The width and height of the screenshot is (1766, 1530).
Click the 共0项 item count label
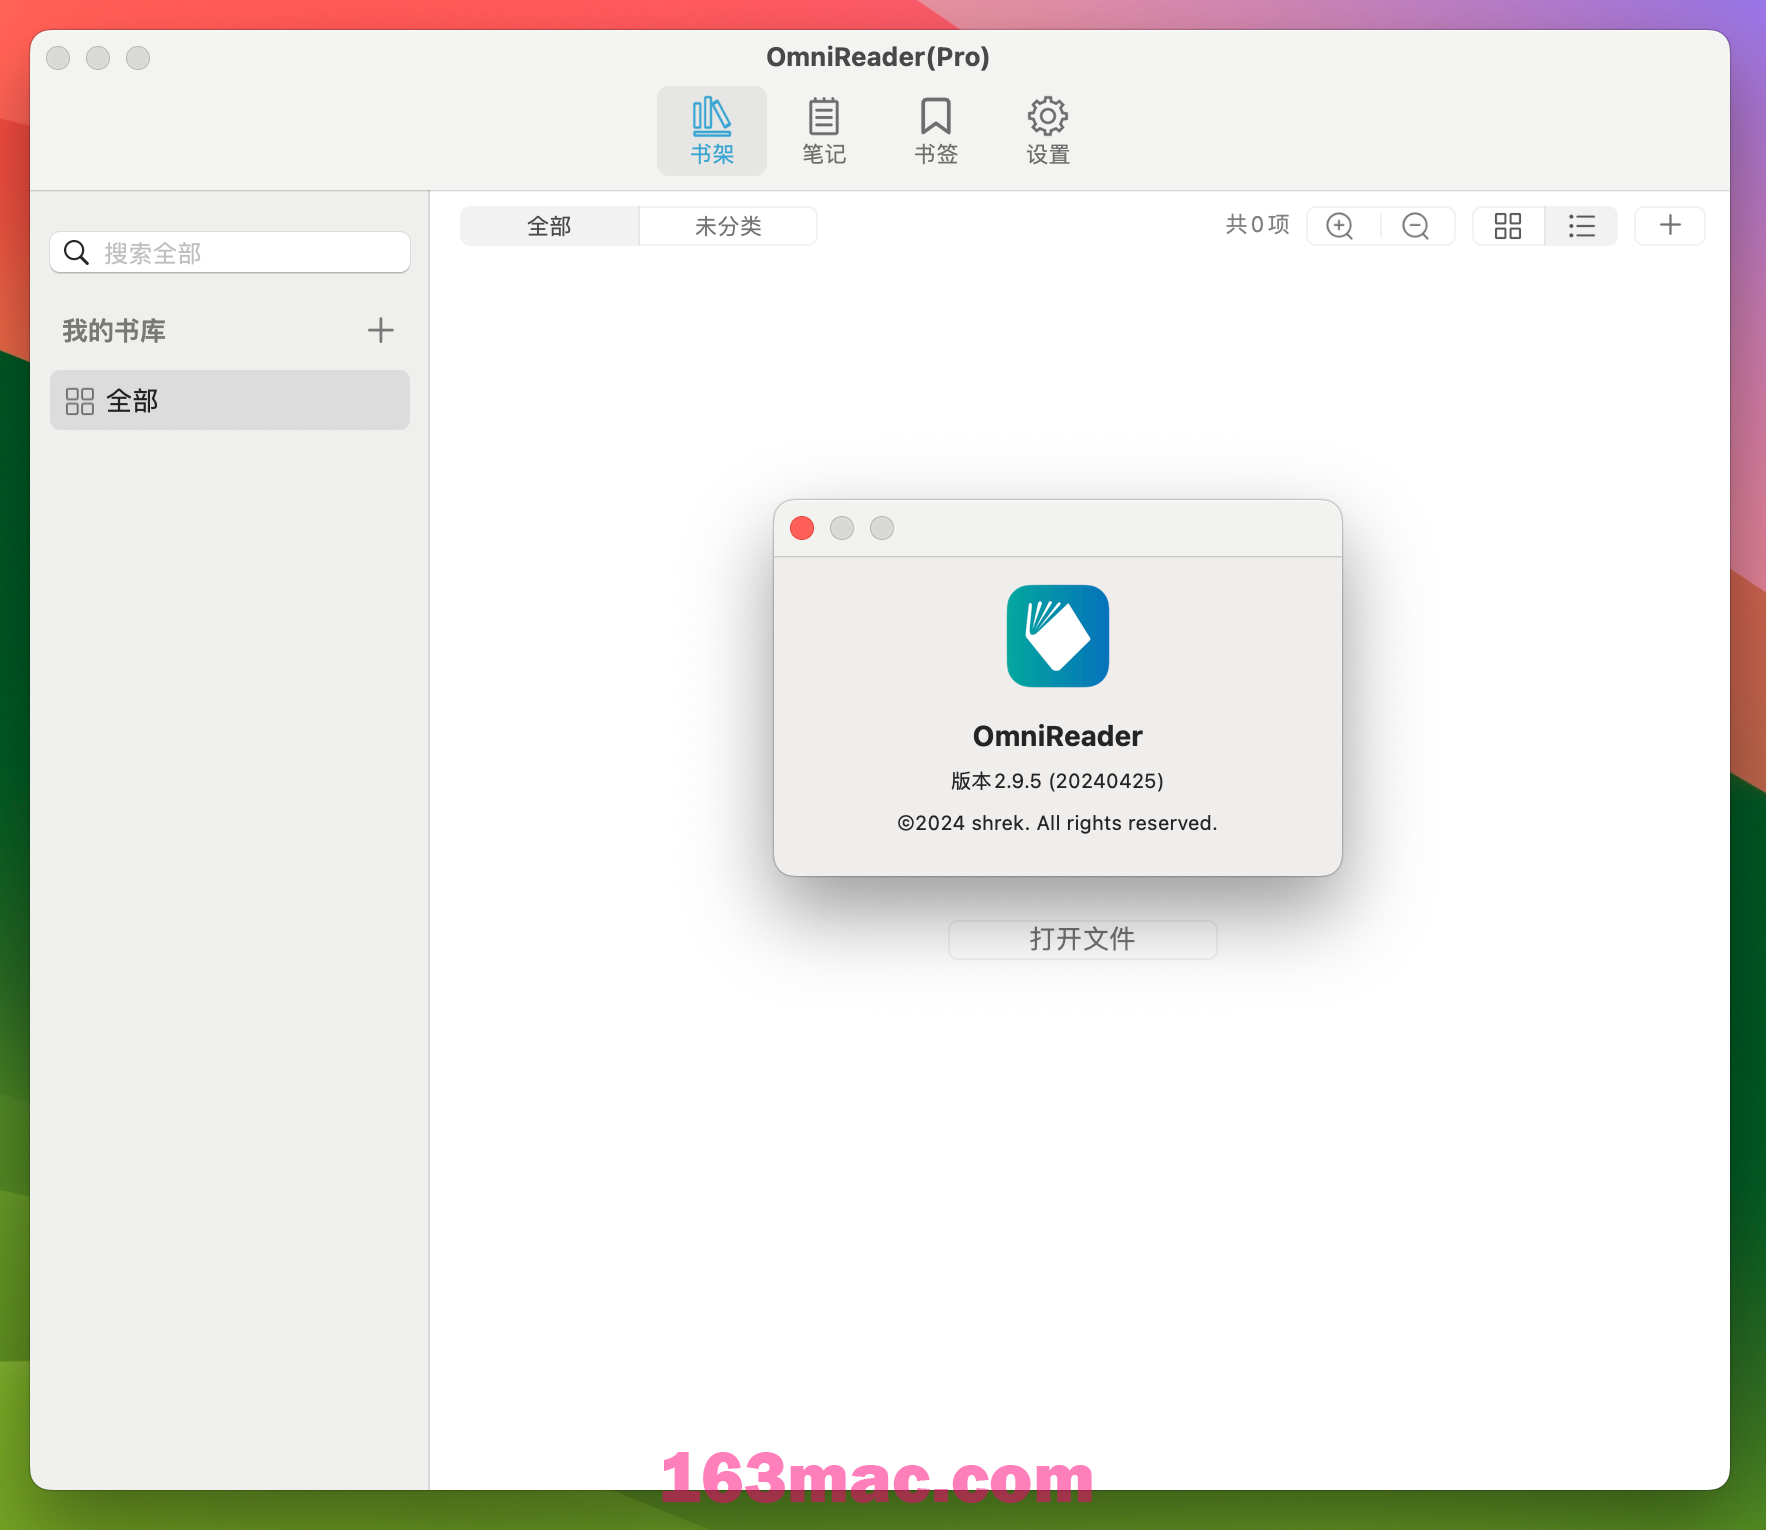click(1258, 225)
